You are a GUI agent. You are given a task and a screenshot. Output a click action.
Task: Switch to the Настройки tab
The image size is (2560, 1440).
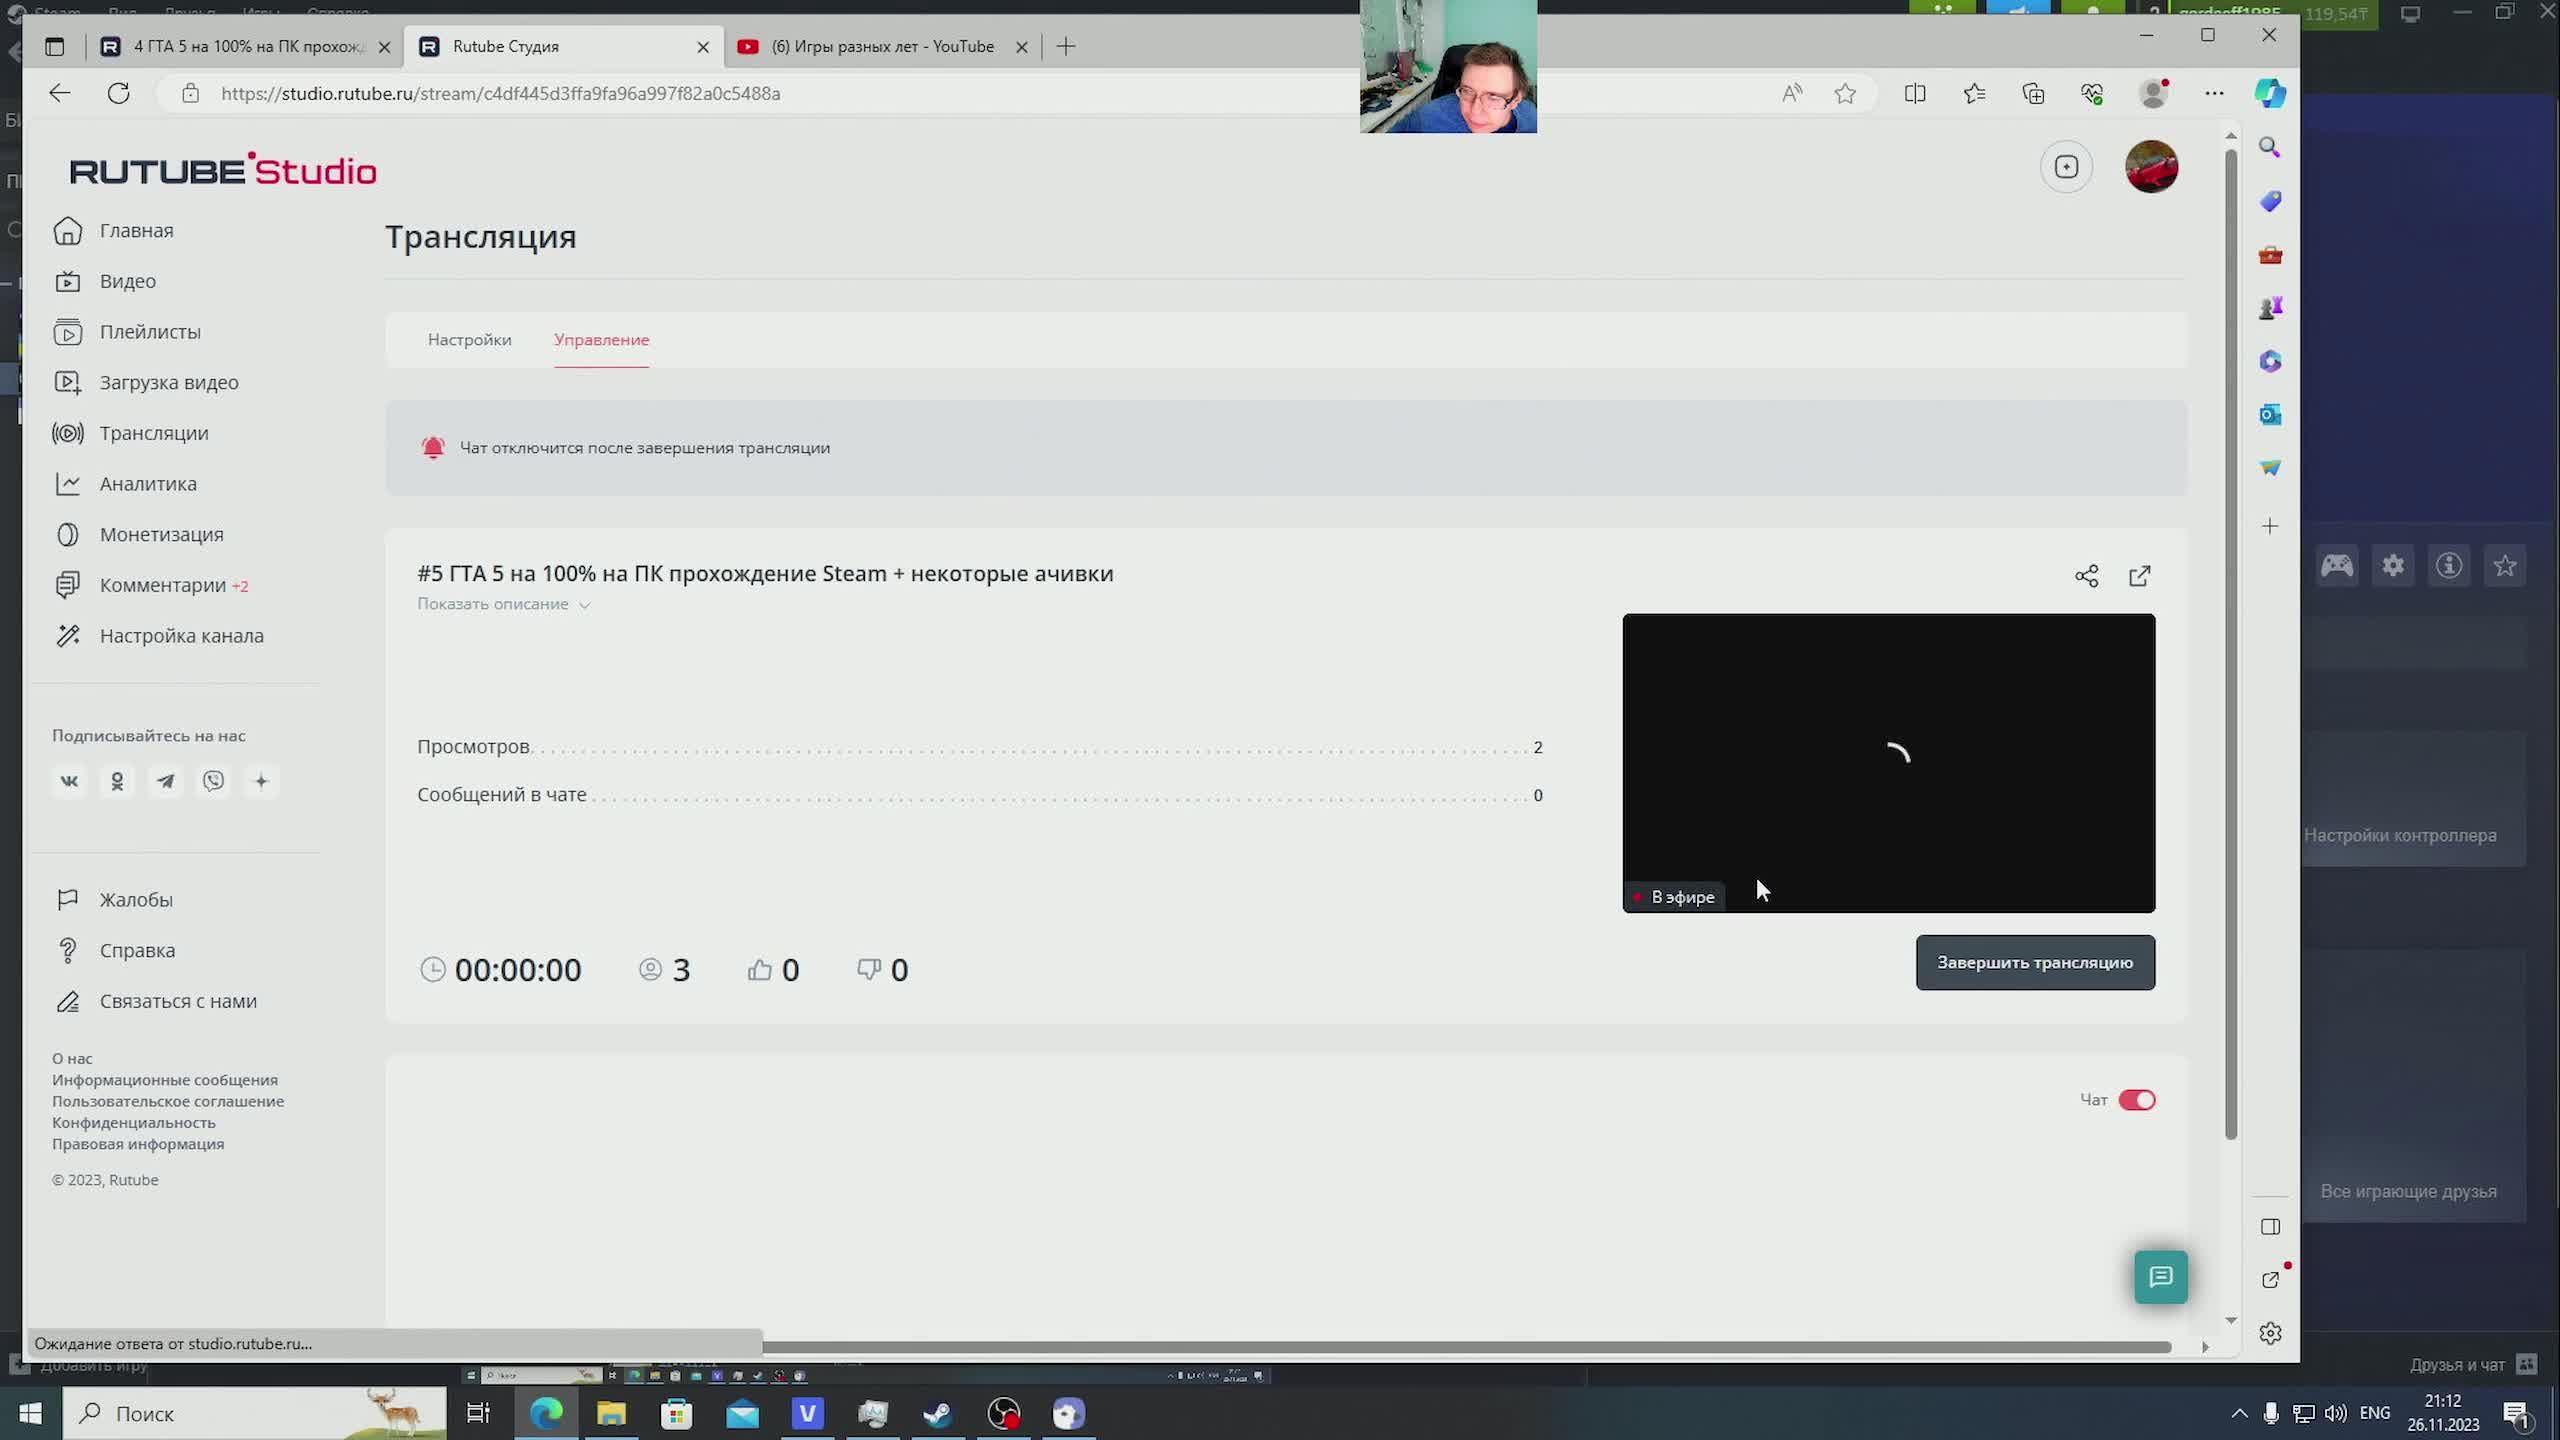[469, 340]
